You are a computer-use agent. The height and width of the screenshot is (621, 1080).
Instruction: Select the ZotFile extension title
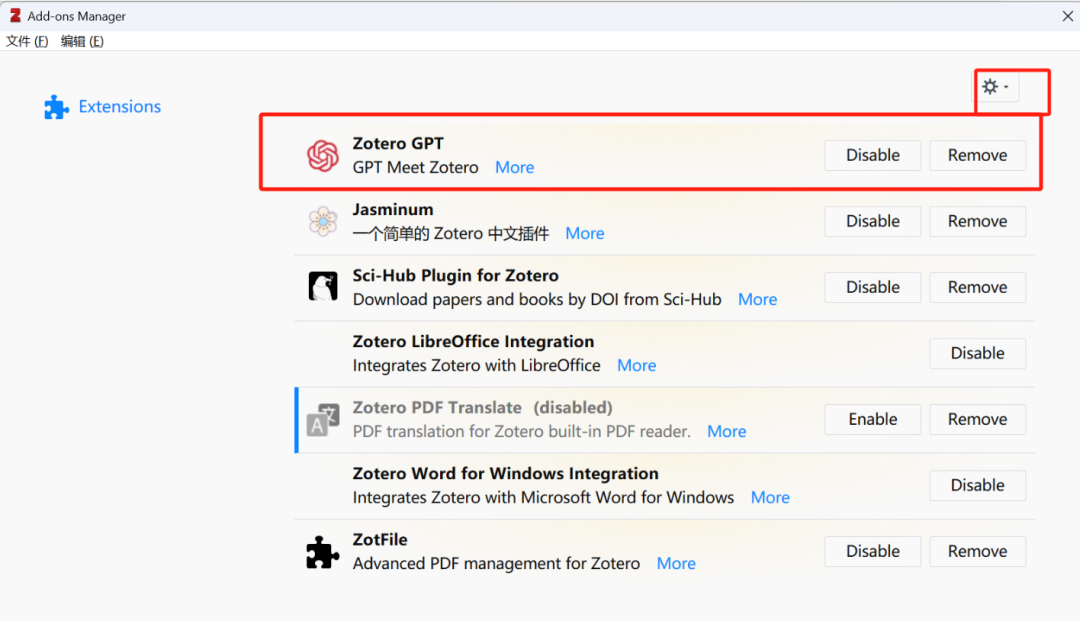coord(380,540)
